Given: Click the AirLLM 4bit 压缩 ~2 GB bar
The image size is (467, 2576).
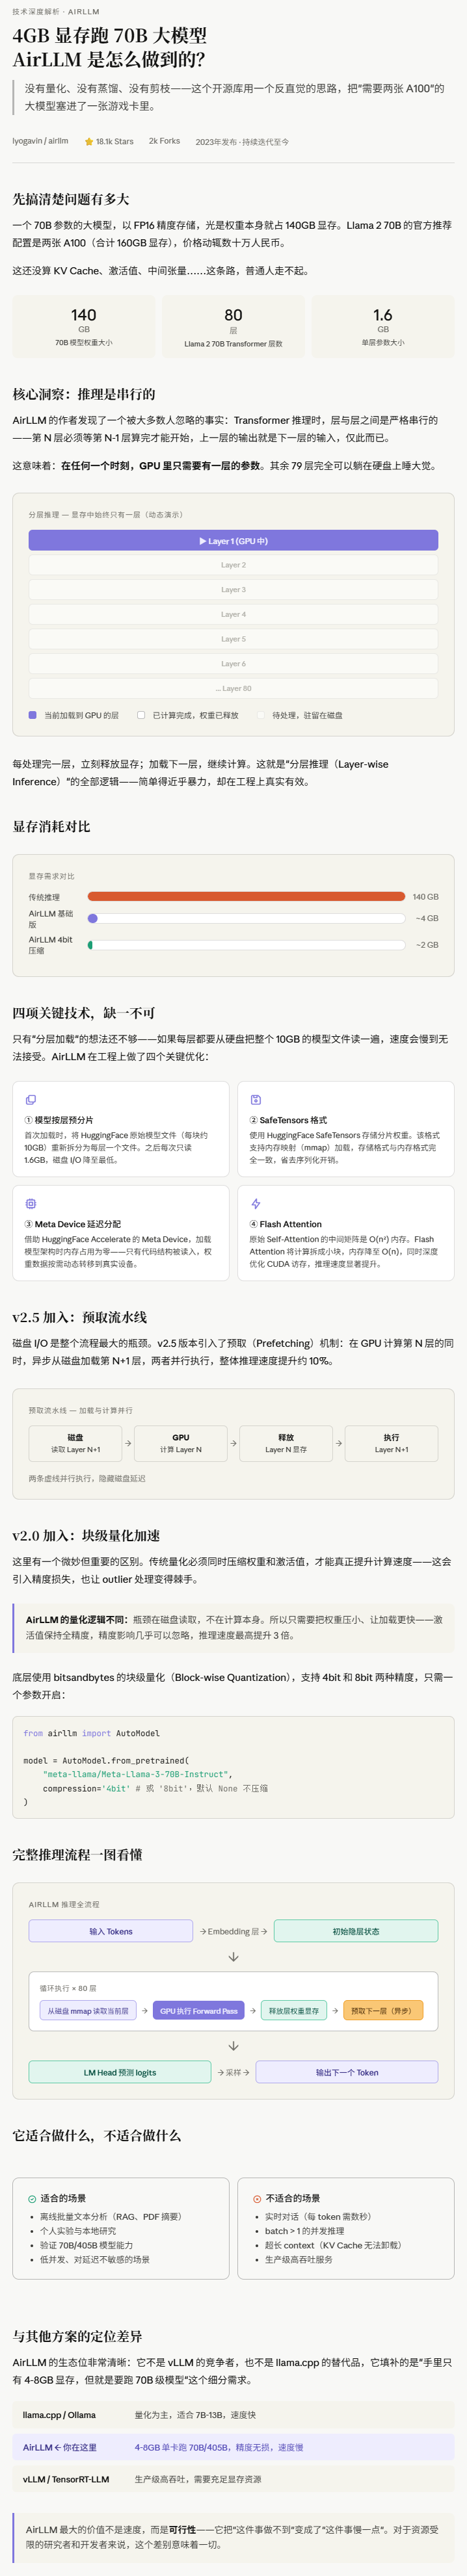Looking at the screenshot, I should click(246, 945).
